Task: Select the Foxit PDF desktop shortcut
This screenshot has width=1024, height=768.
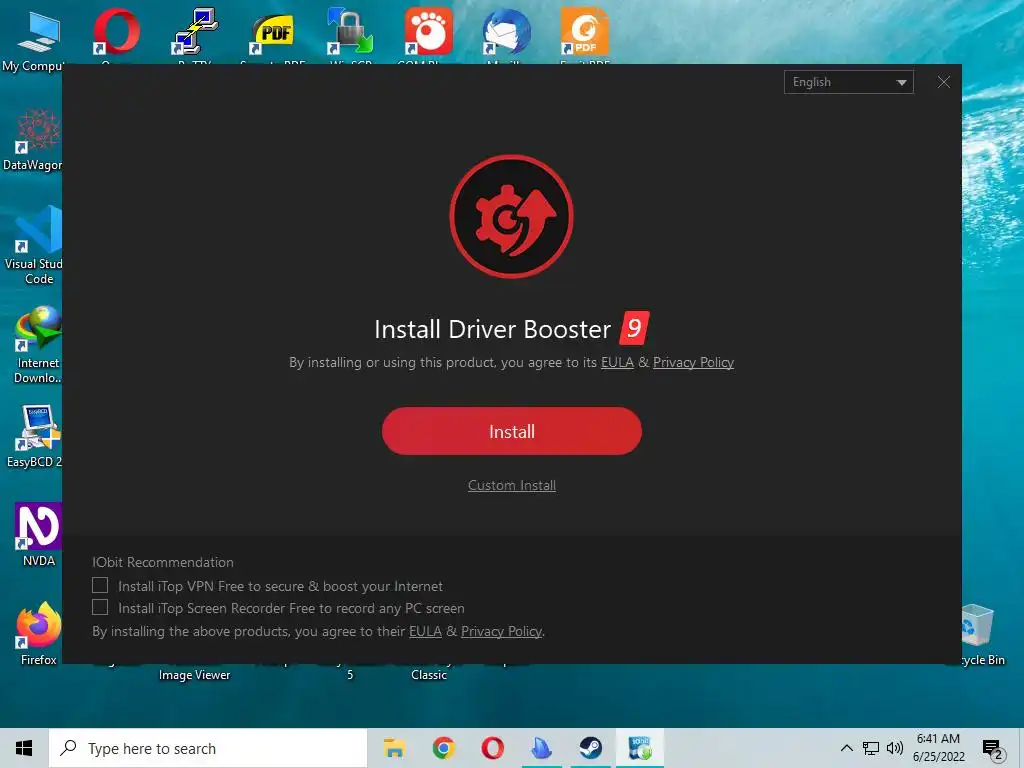Action: point(584,34)
